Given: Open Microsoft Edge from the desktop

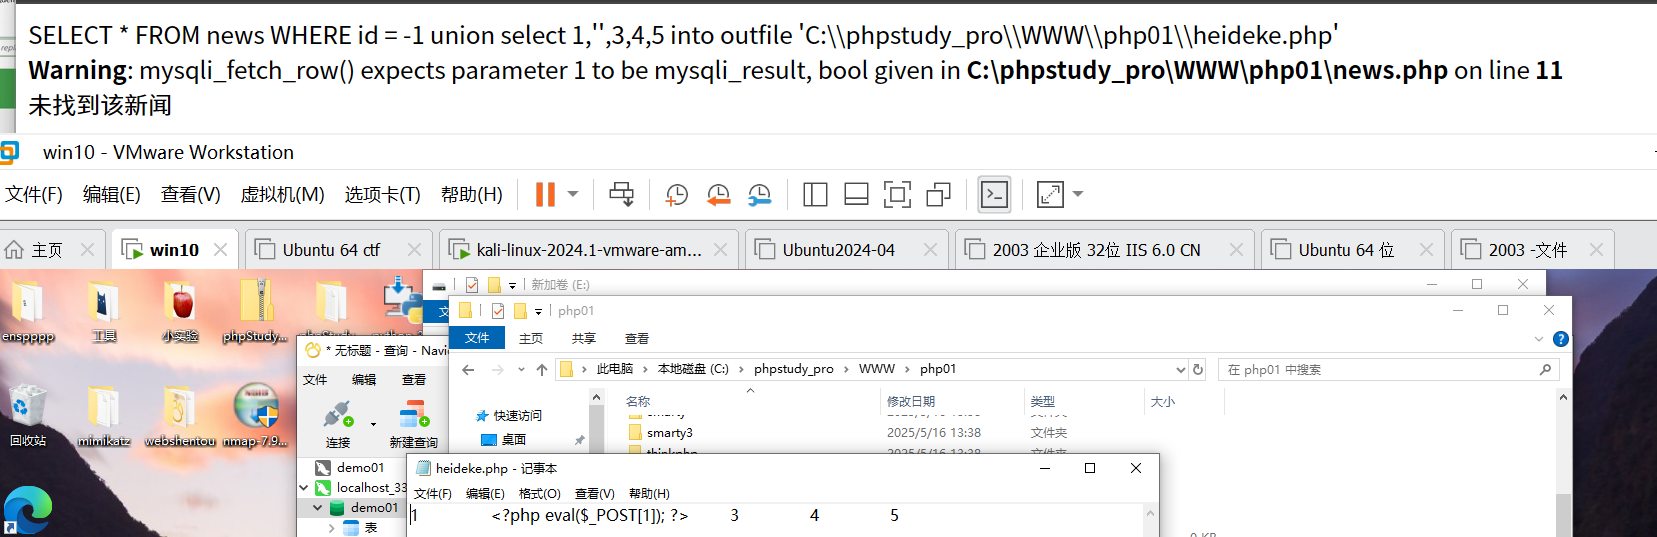Looking at the screenshot, I should 27,510.
